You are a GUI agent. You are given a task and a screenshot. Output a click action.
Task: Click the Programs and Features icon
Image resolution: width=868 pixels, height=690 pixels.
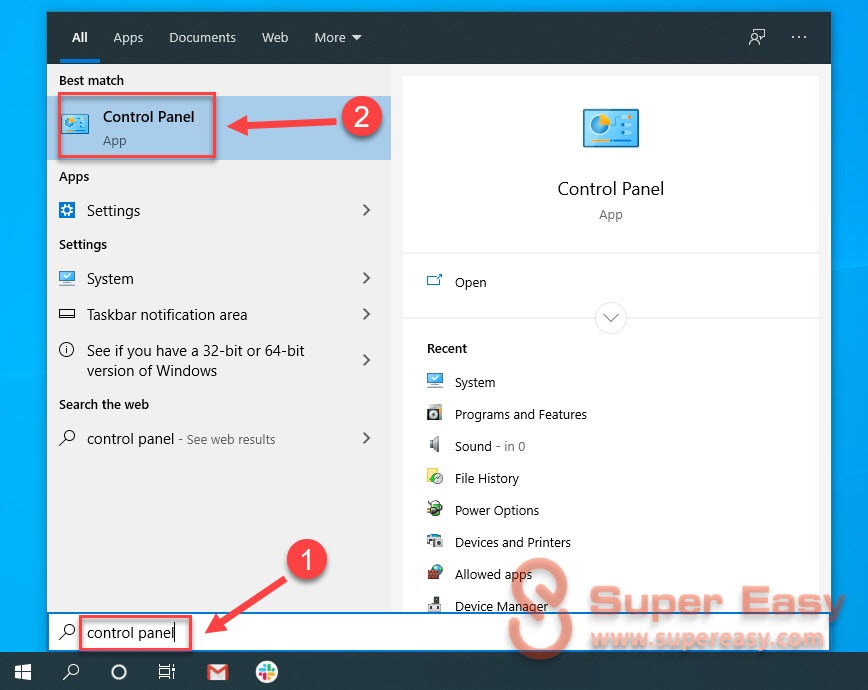435,413
